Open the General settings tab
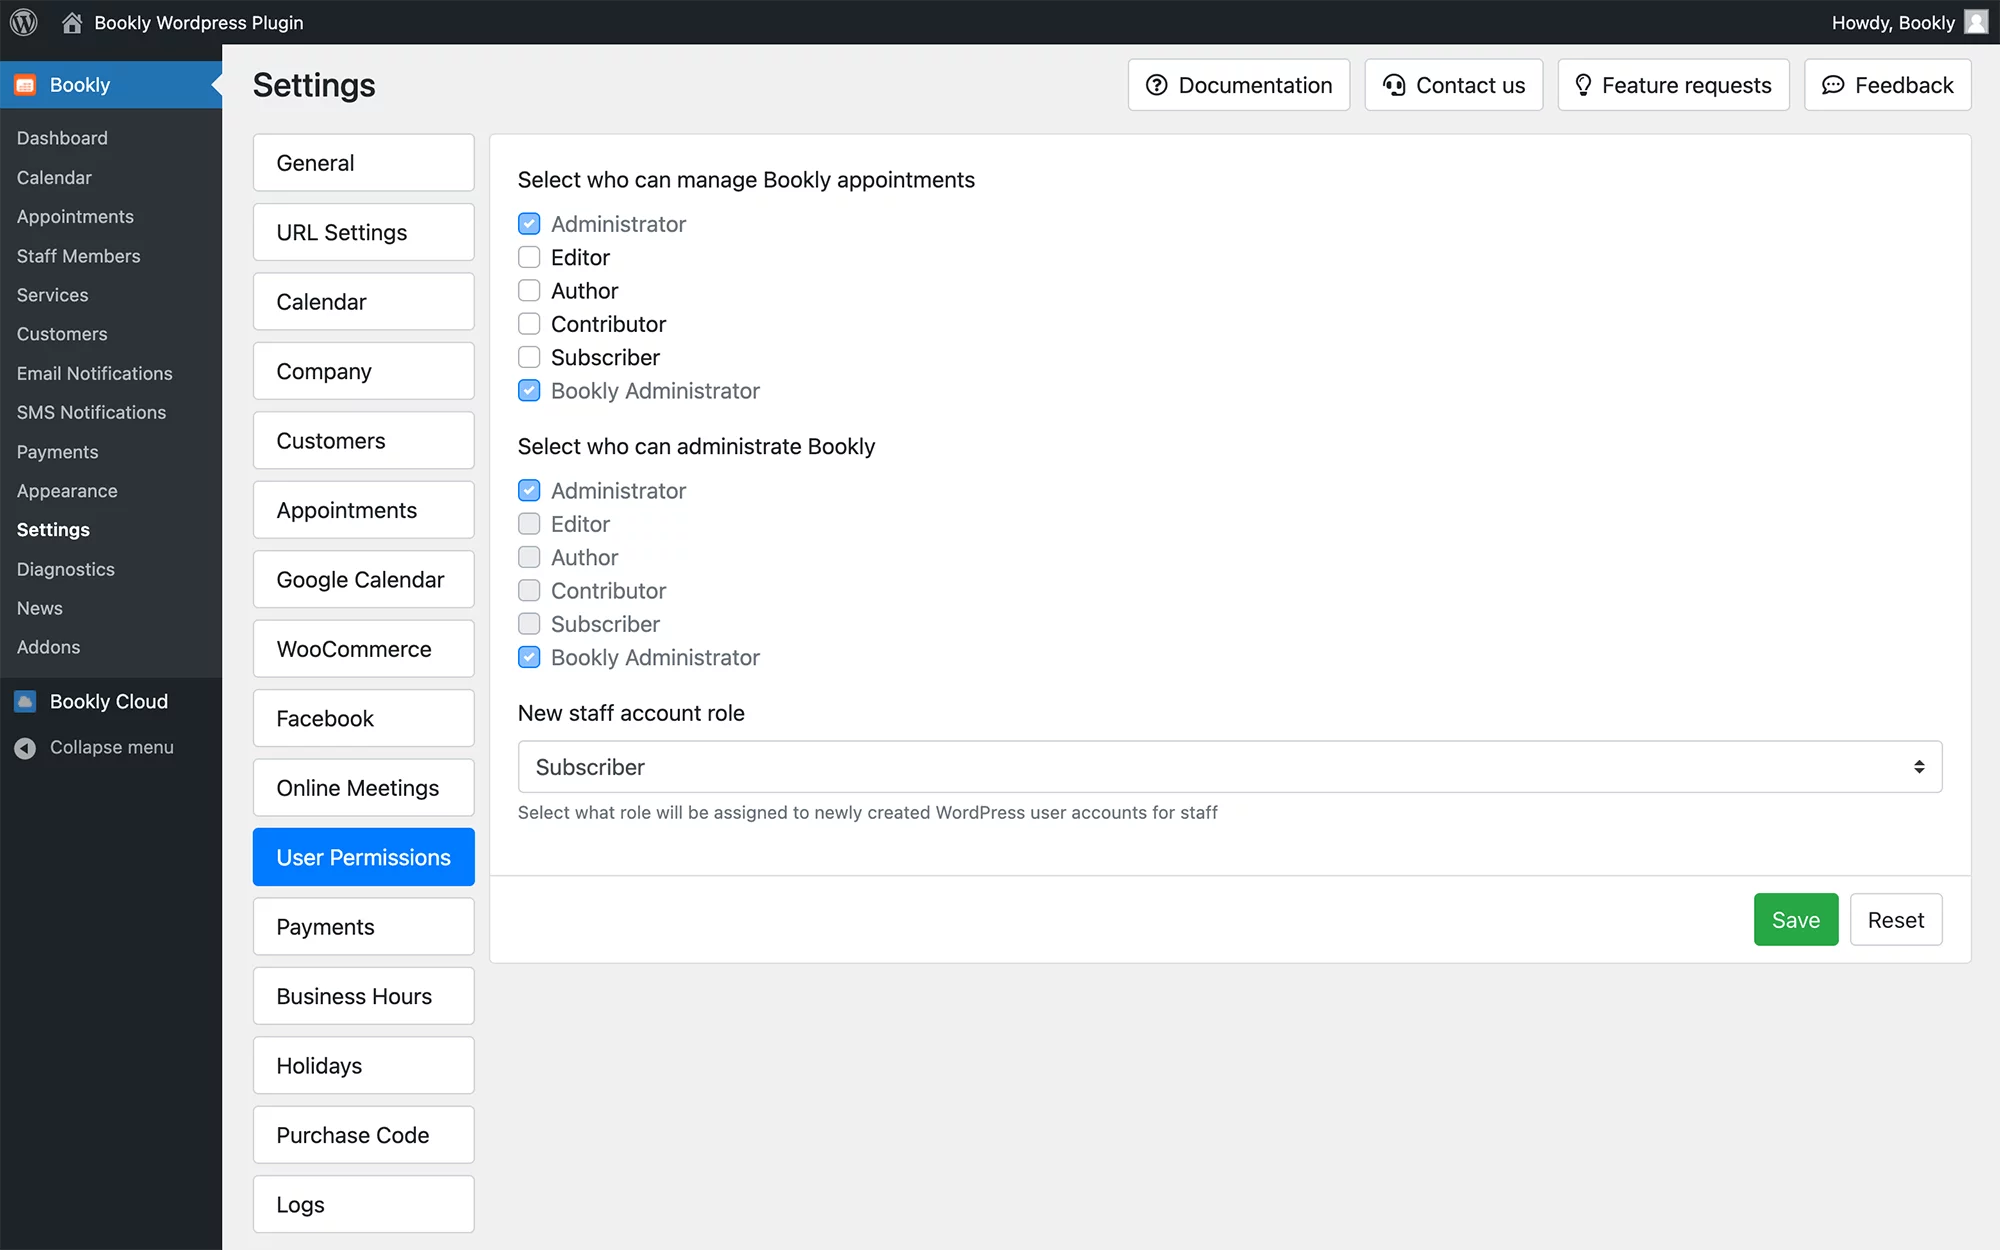Viewport: 2000px width, 1250px height. pos(363,163)
